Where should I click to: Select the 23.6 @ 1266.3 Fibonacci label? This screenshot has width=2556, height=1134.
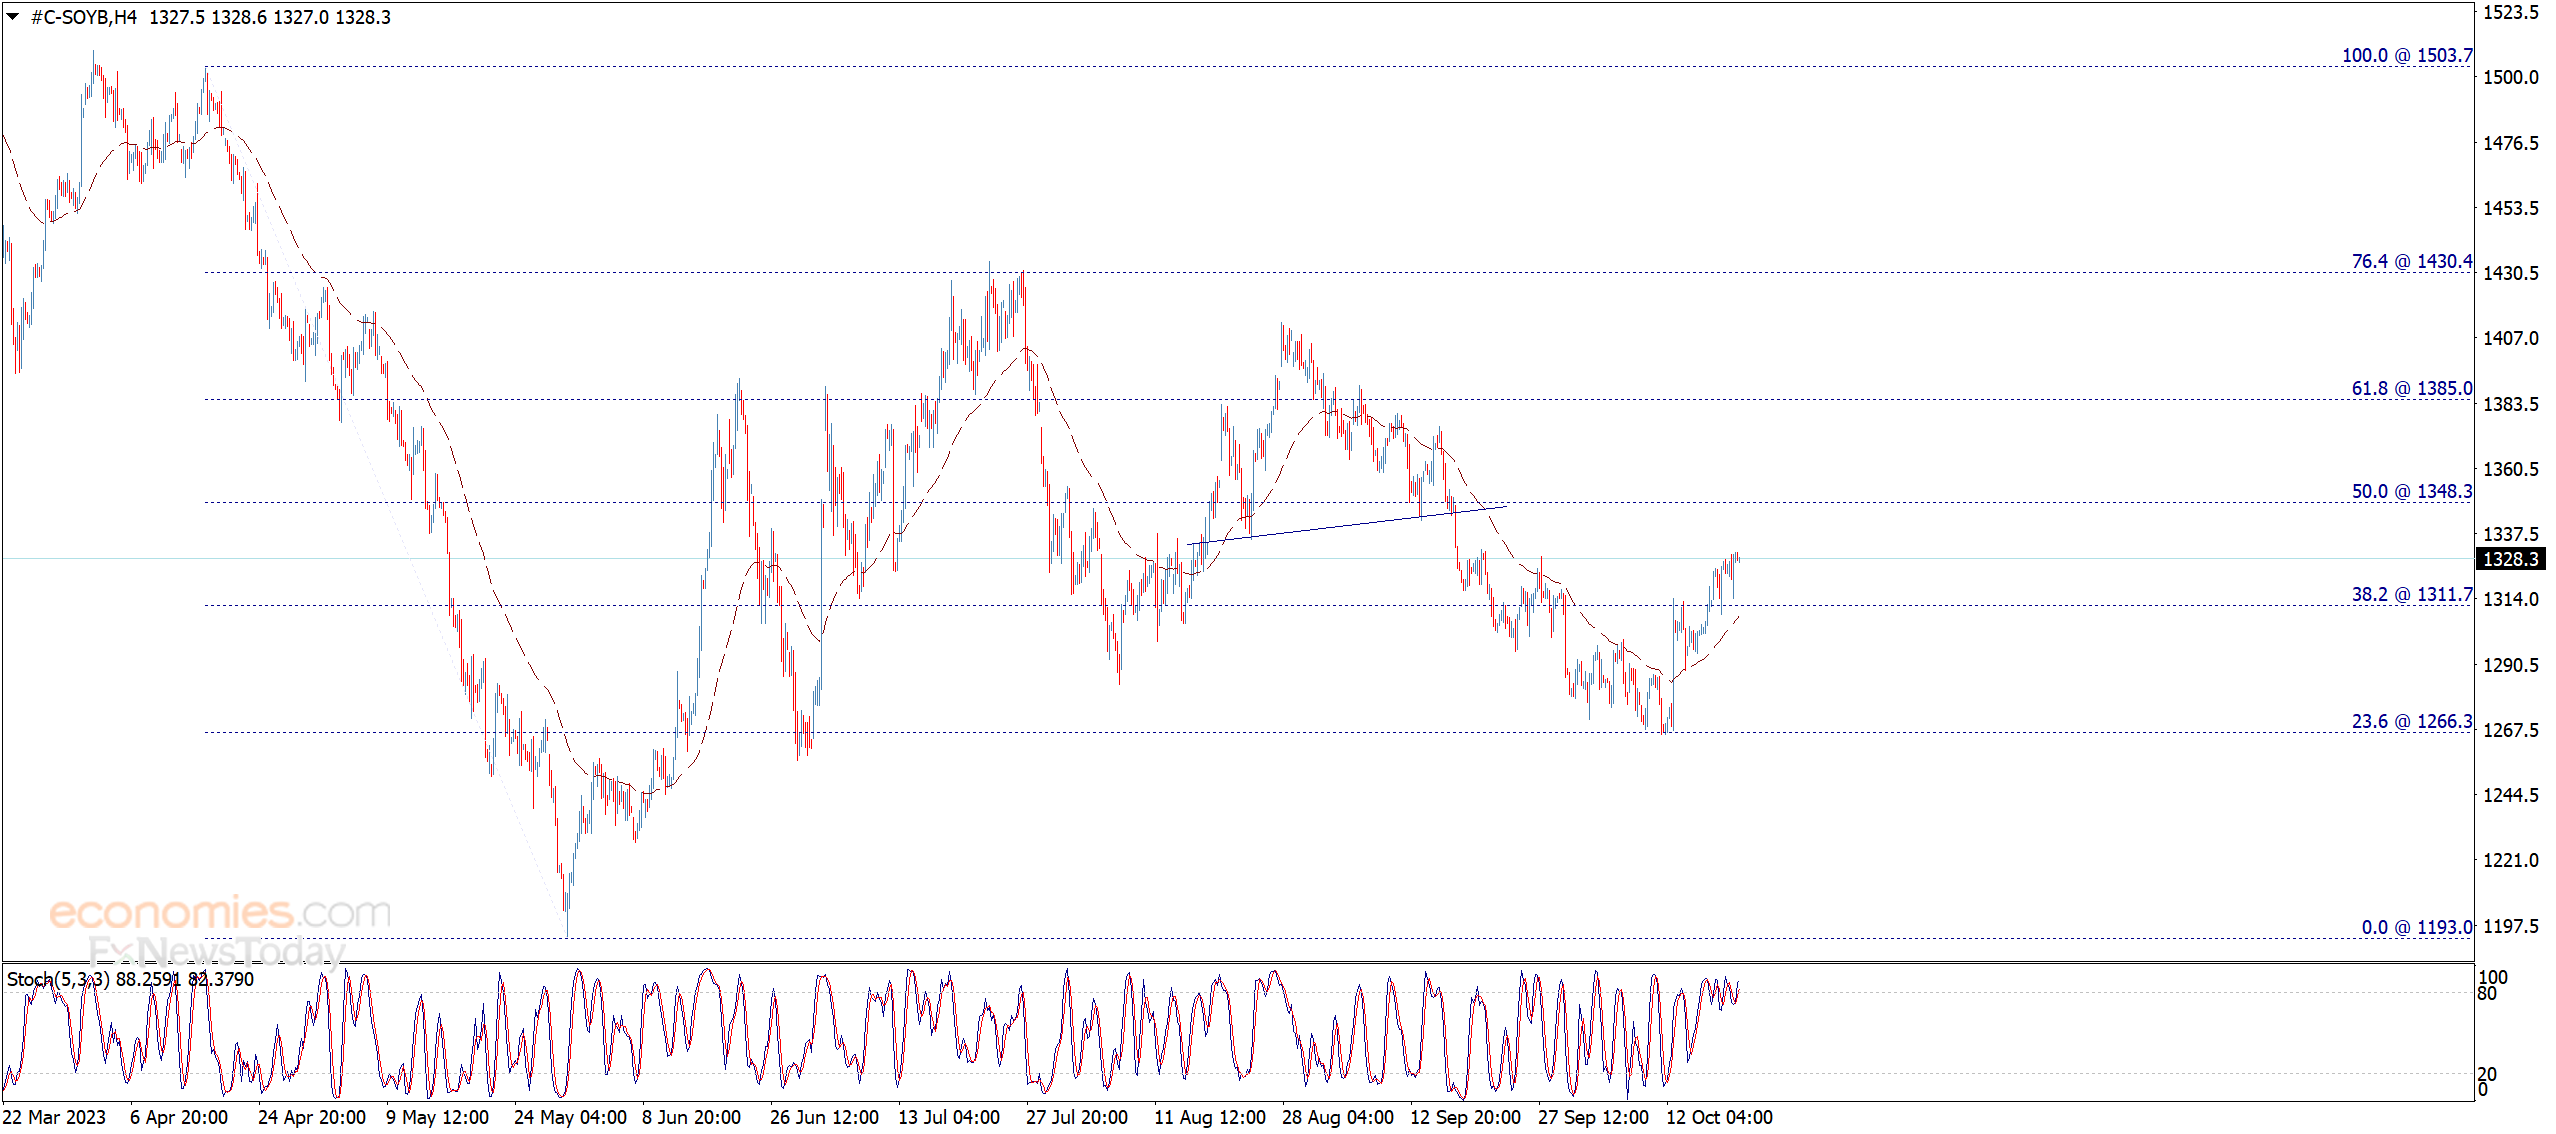point(2412,721)
